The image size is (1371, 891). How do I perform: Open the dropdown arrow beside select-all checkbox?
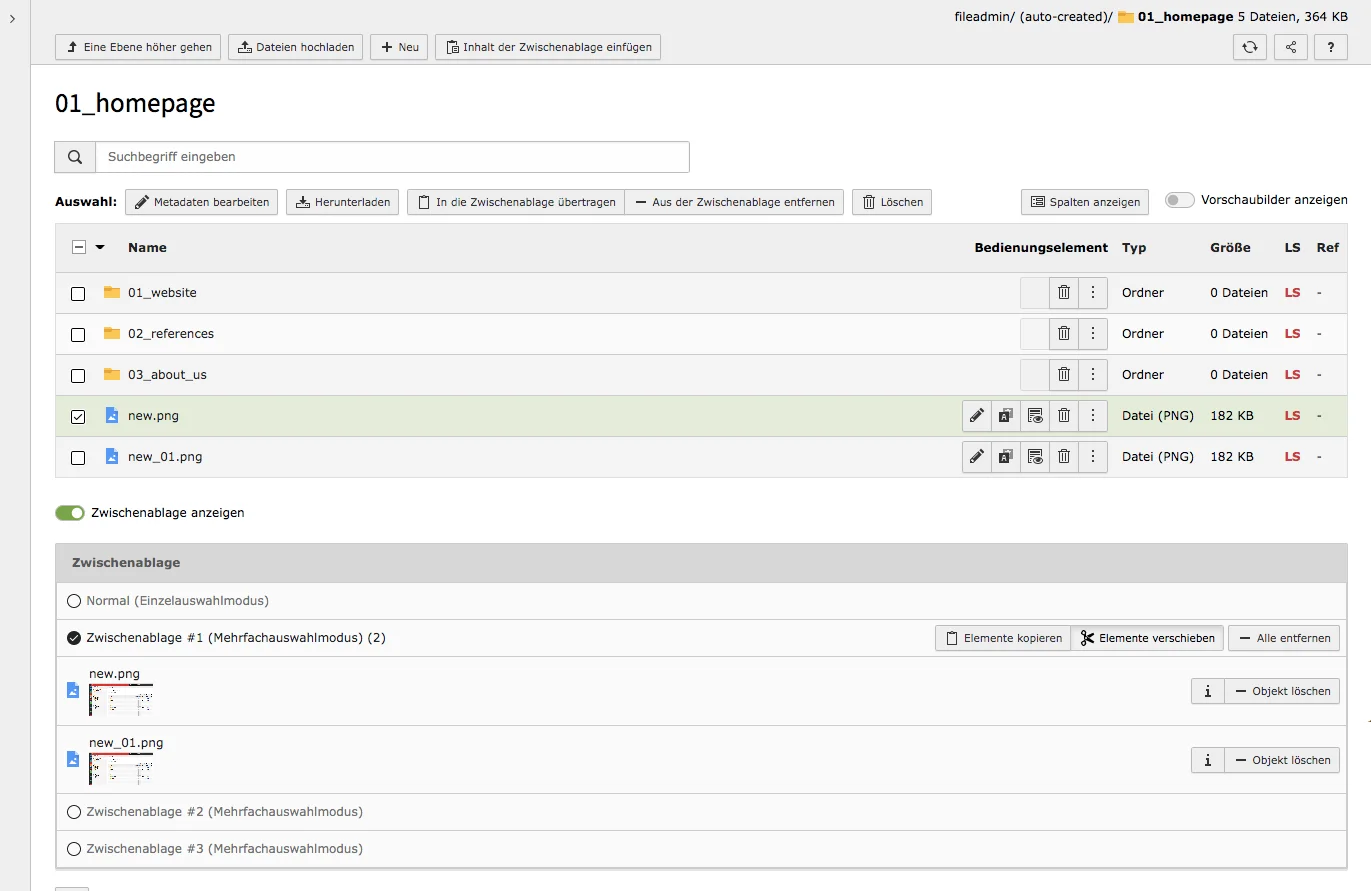point(98,246)
